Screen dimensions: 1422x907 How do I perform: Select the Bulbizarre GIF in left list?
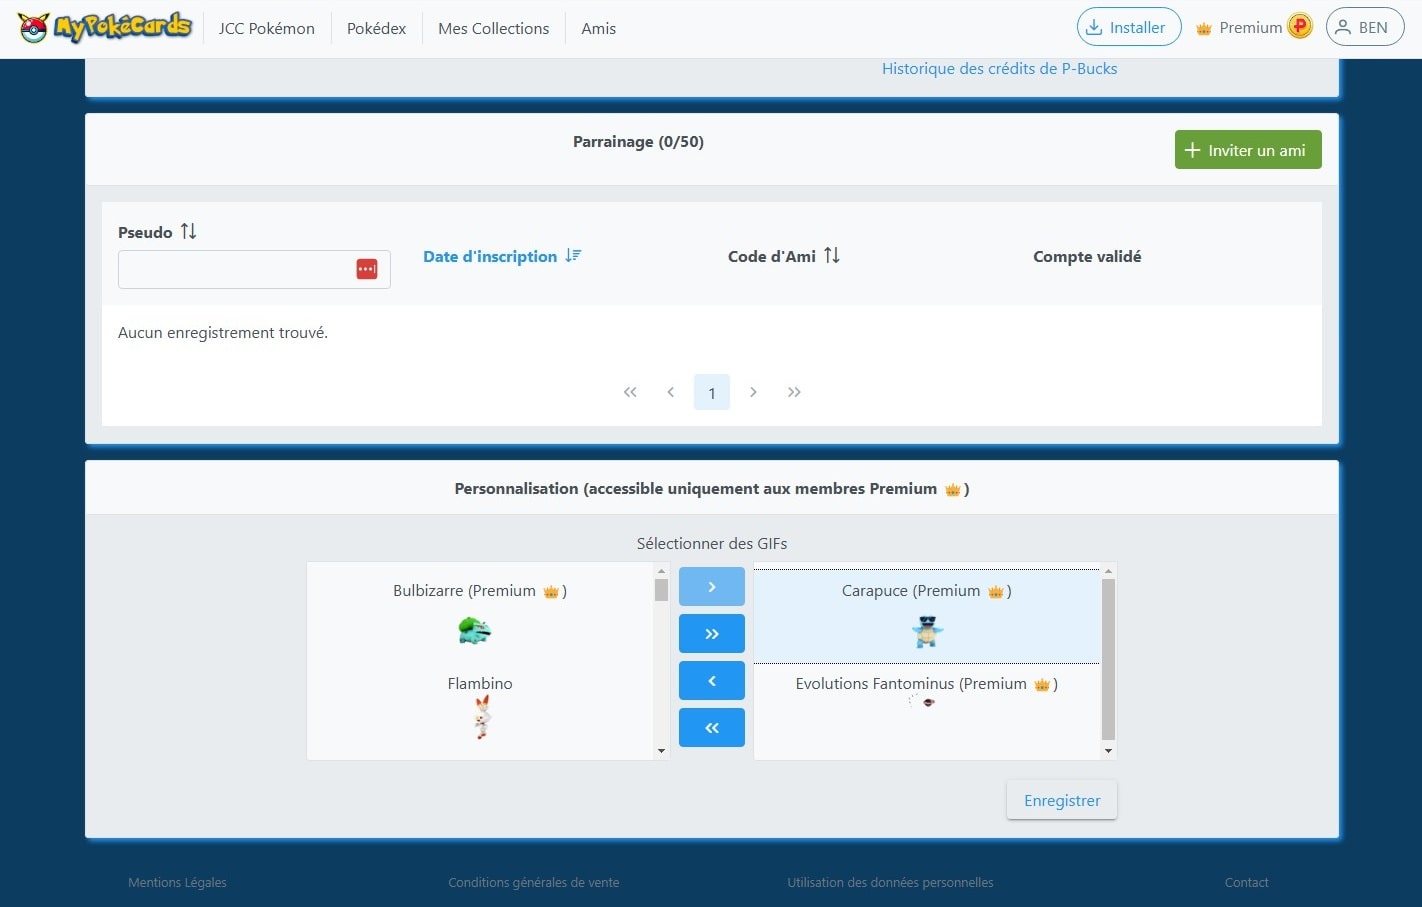click(479, 608)
